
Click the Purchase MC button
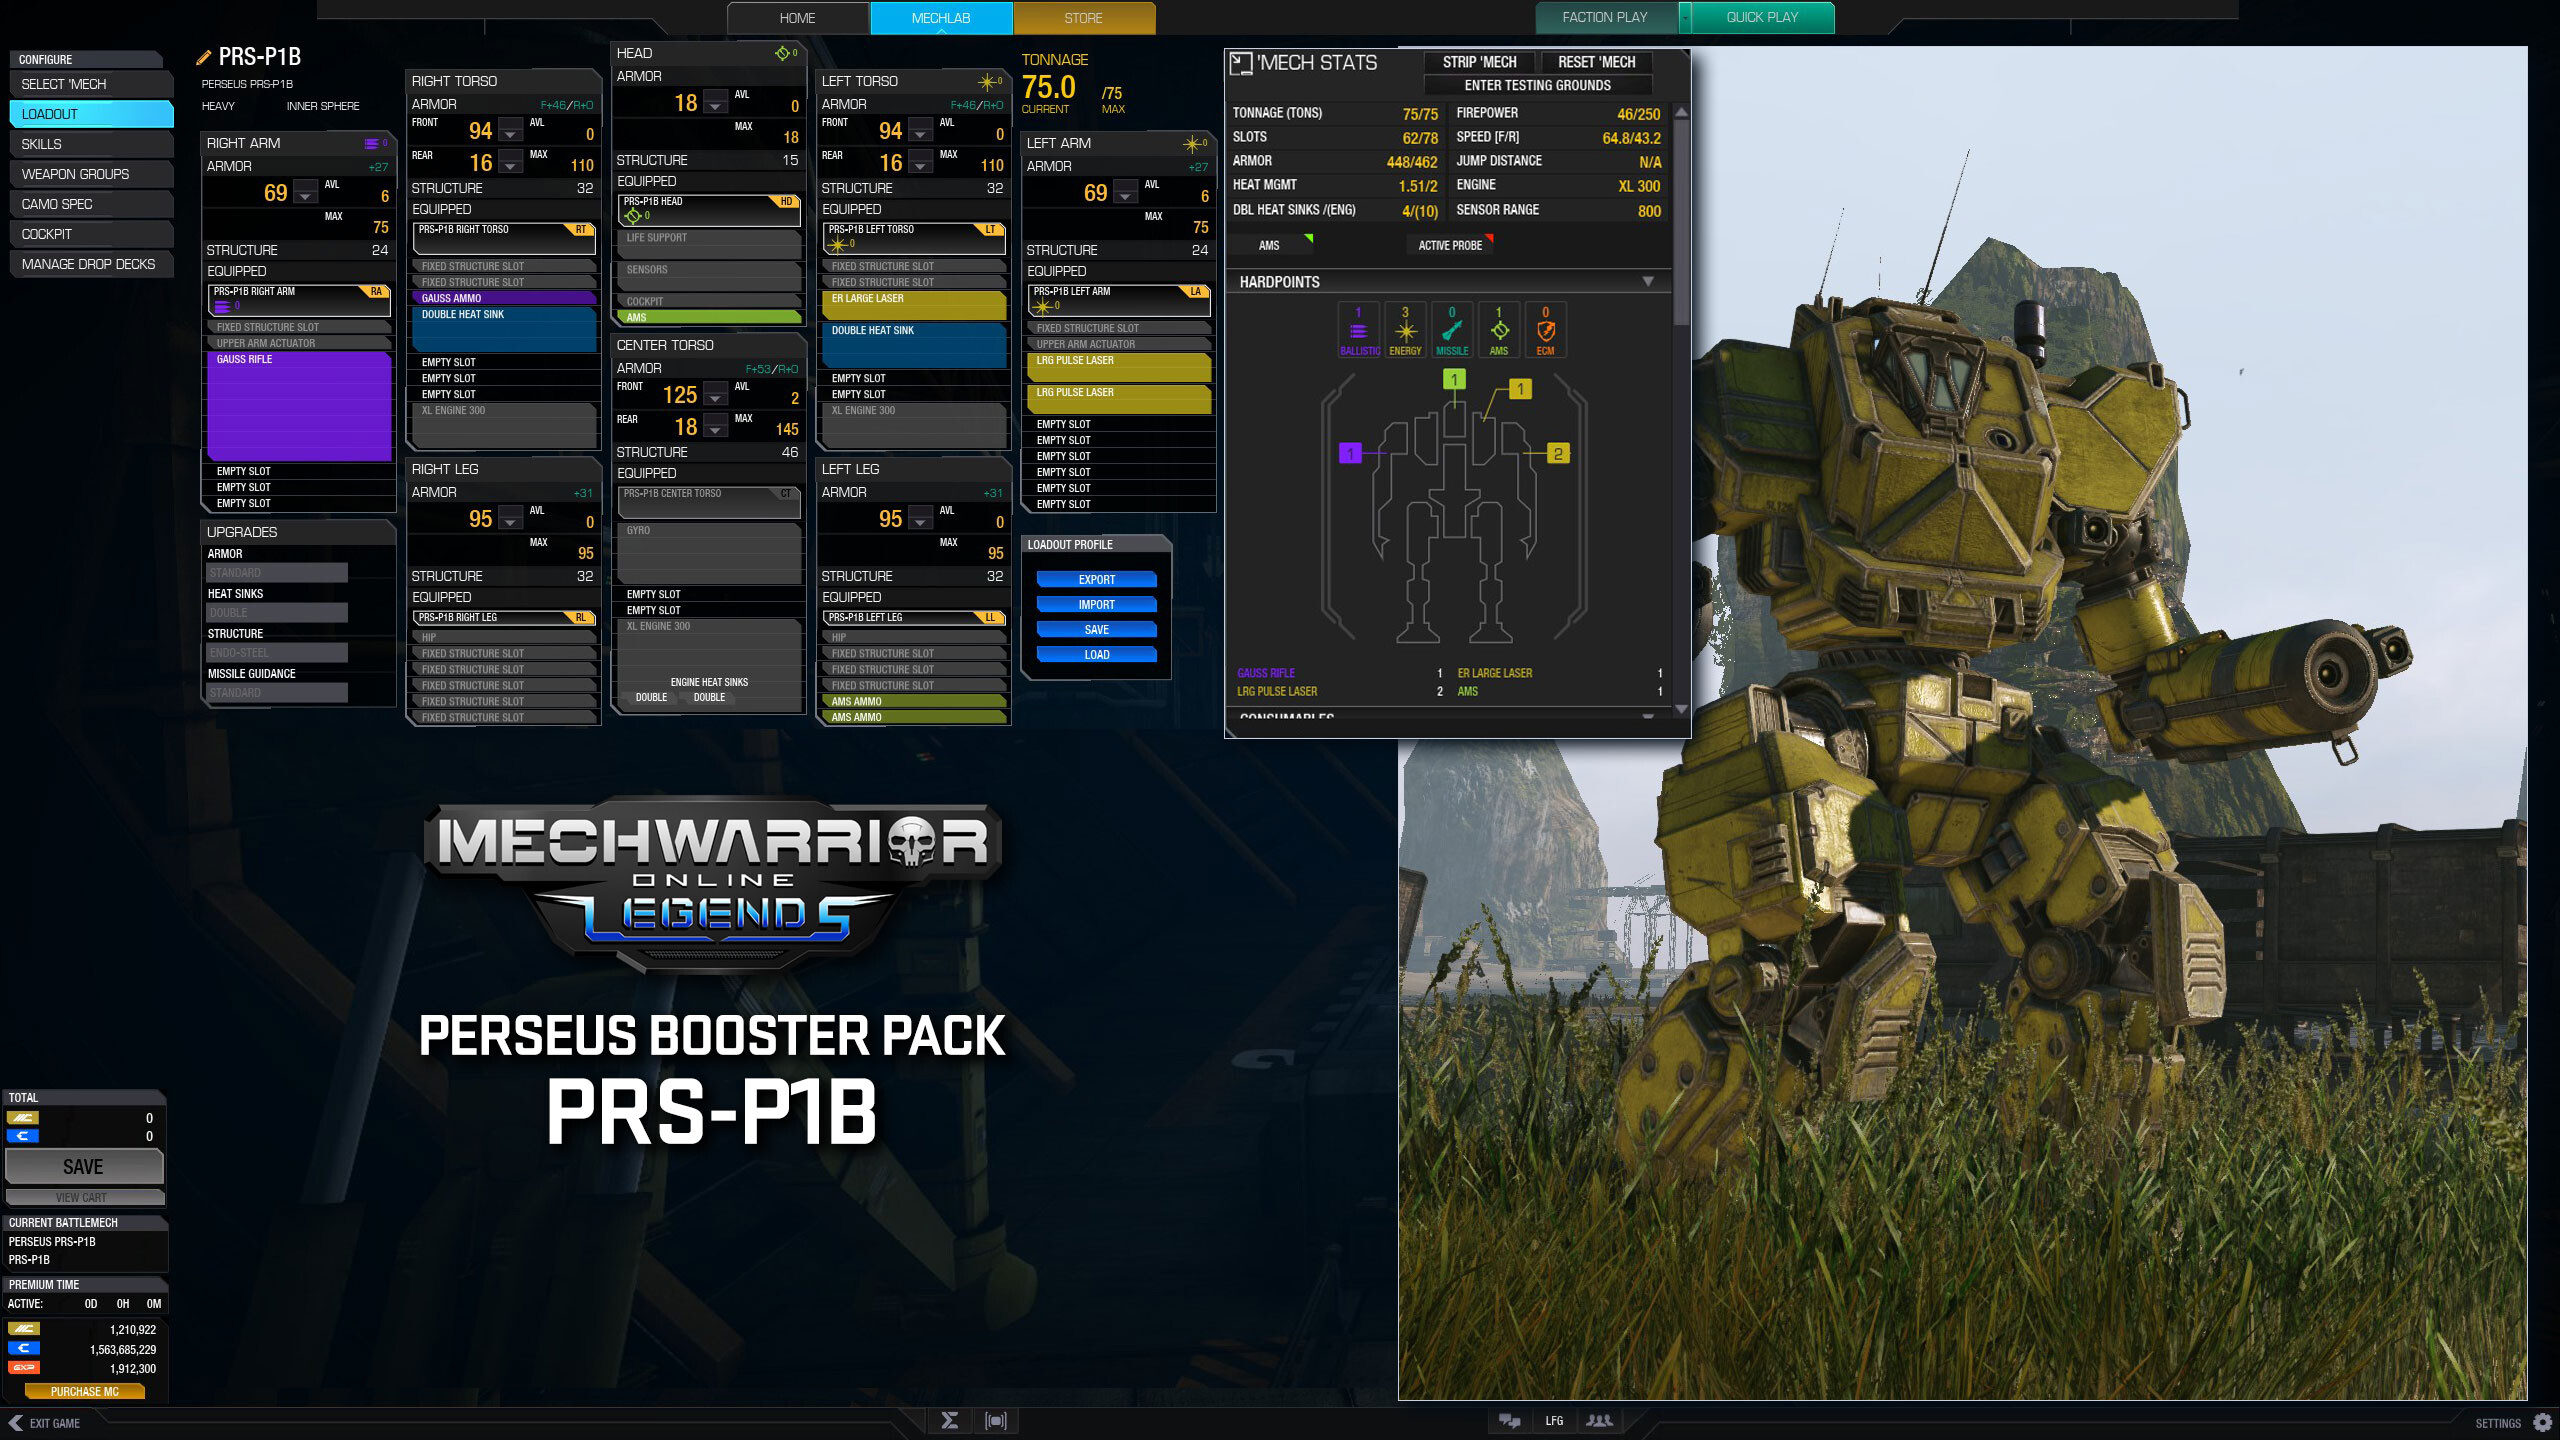click(x=84, y=1392)
